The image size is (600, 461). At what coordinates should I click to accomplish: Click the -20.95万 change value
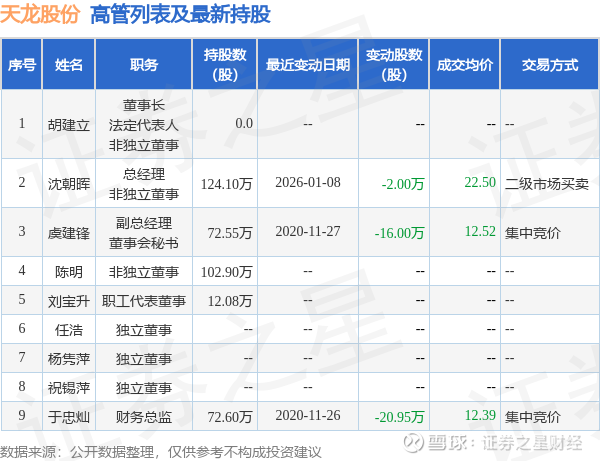pyautogui.click(x=399, y=417)
